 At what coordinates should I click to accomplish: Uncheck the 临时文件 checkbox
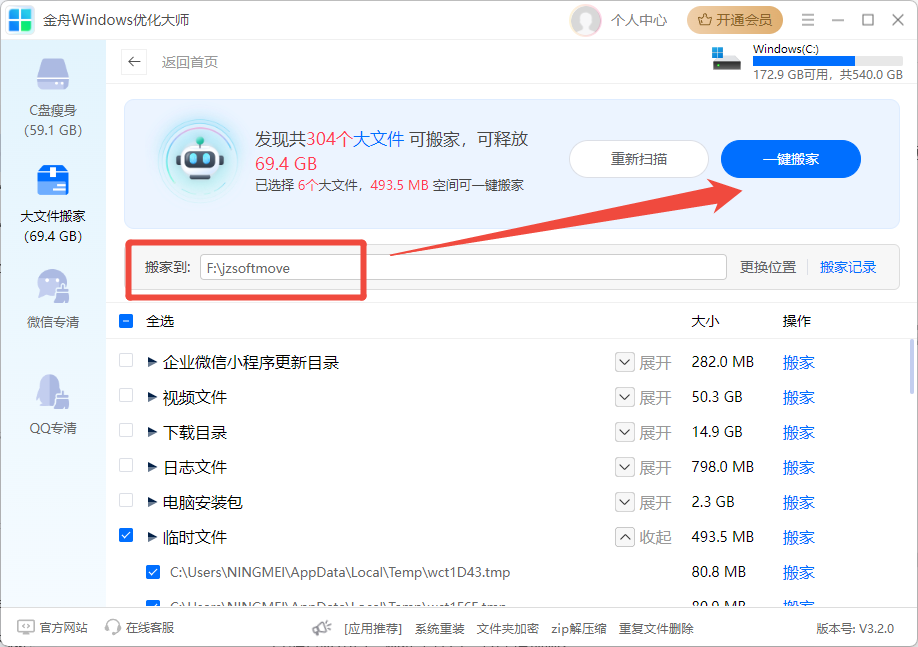(x=126, y=535)
